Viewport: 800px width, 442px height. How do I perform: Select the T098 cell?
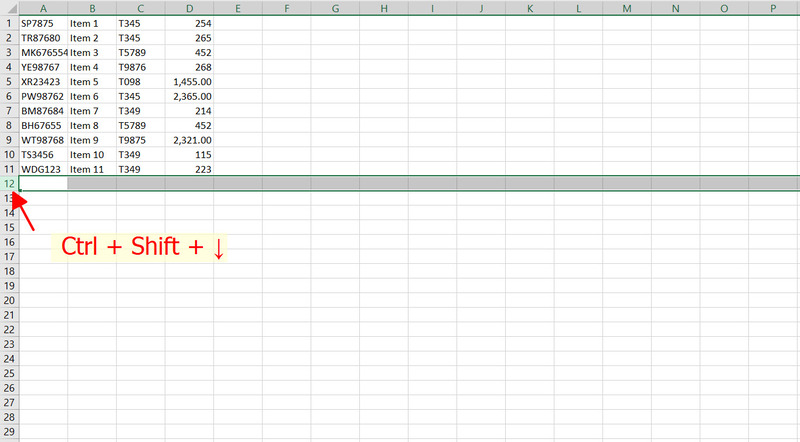tap(140, 81)
